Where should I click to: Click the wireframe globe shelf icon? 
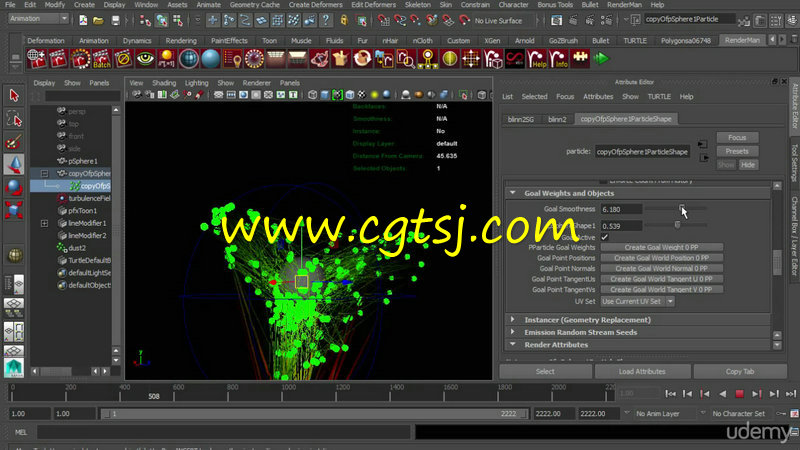(x=188, y=59)
